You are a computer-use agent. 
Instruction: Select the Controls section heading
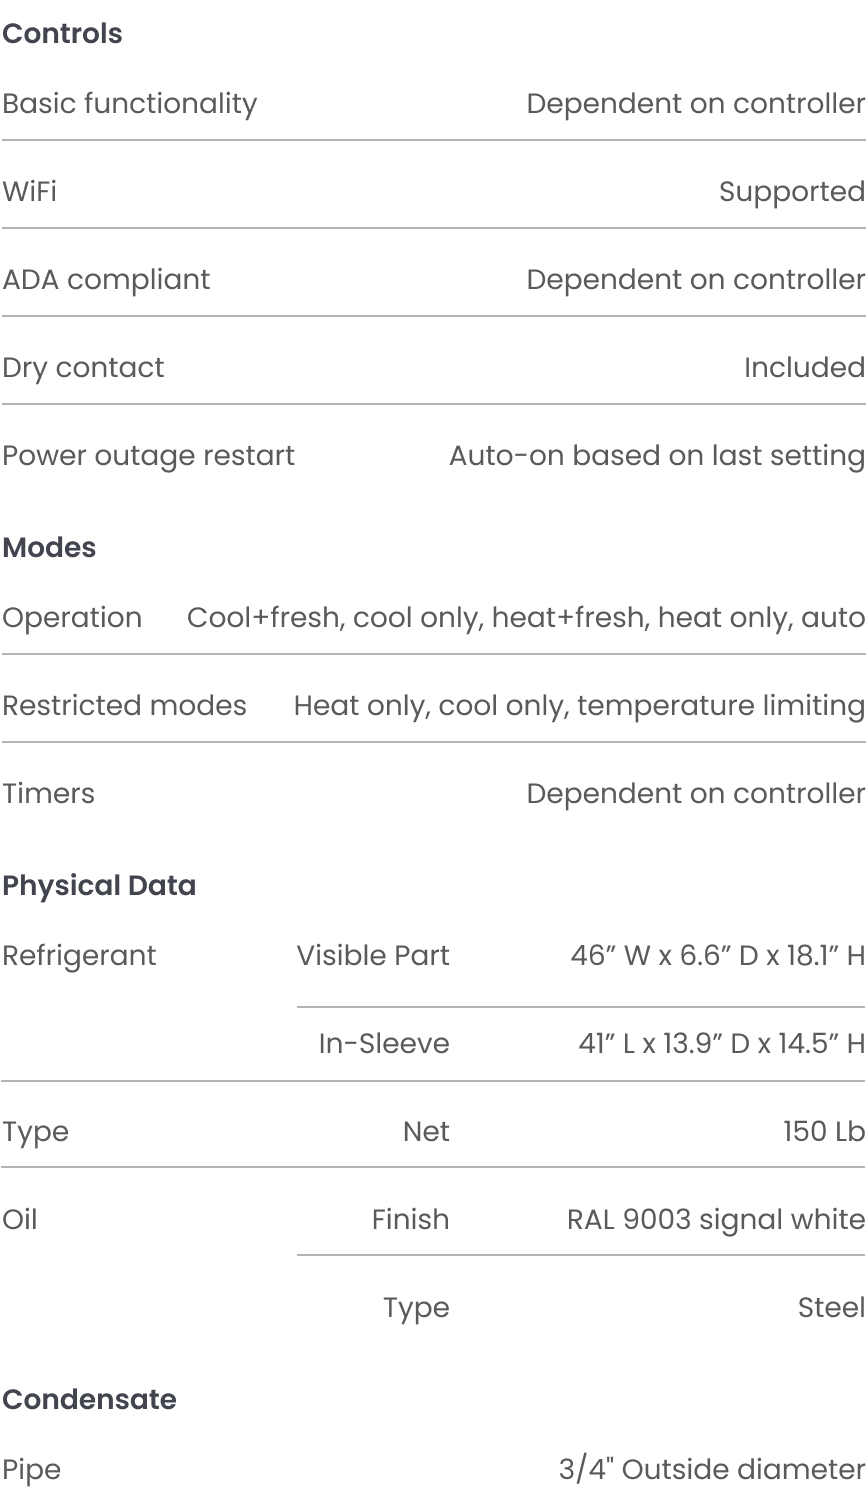[x=62, y=34]
